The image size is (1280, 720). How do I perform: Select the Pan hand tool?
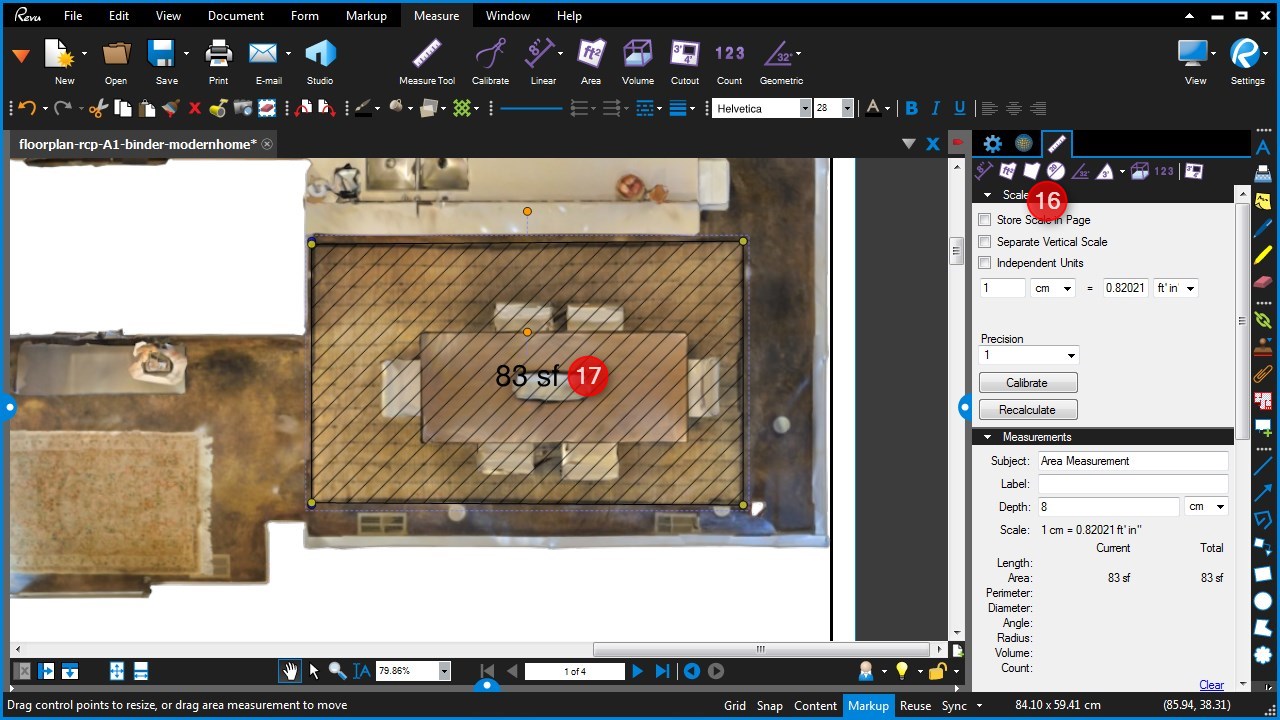click(290, 671)
